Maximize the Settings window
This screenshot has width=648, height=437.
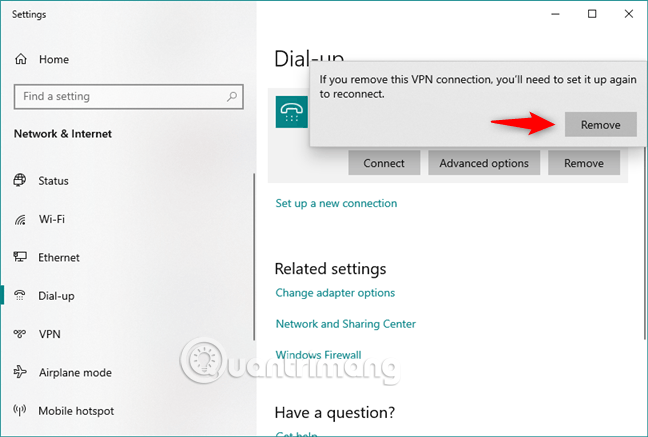592,14
